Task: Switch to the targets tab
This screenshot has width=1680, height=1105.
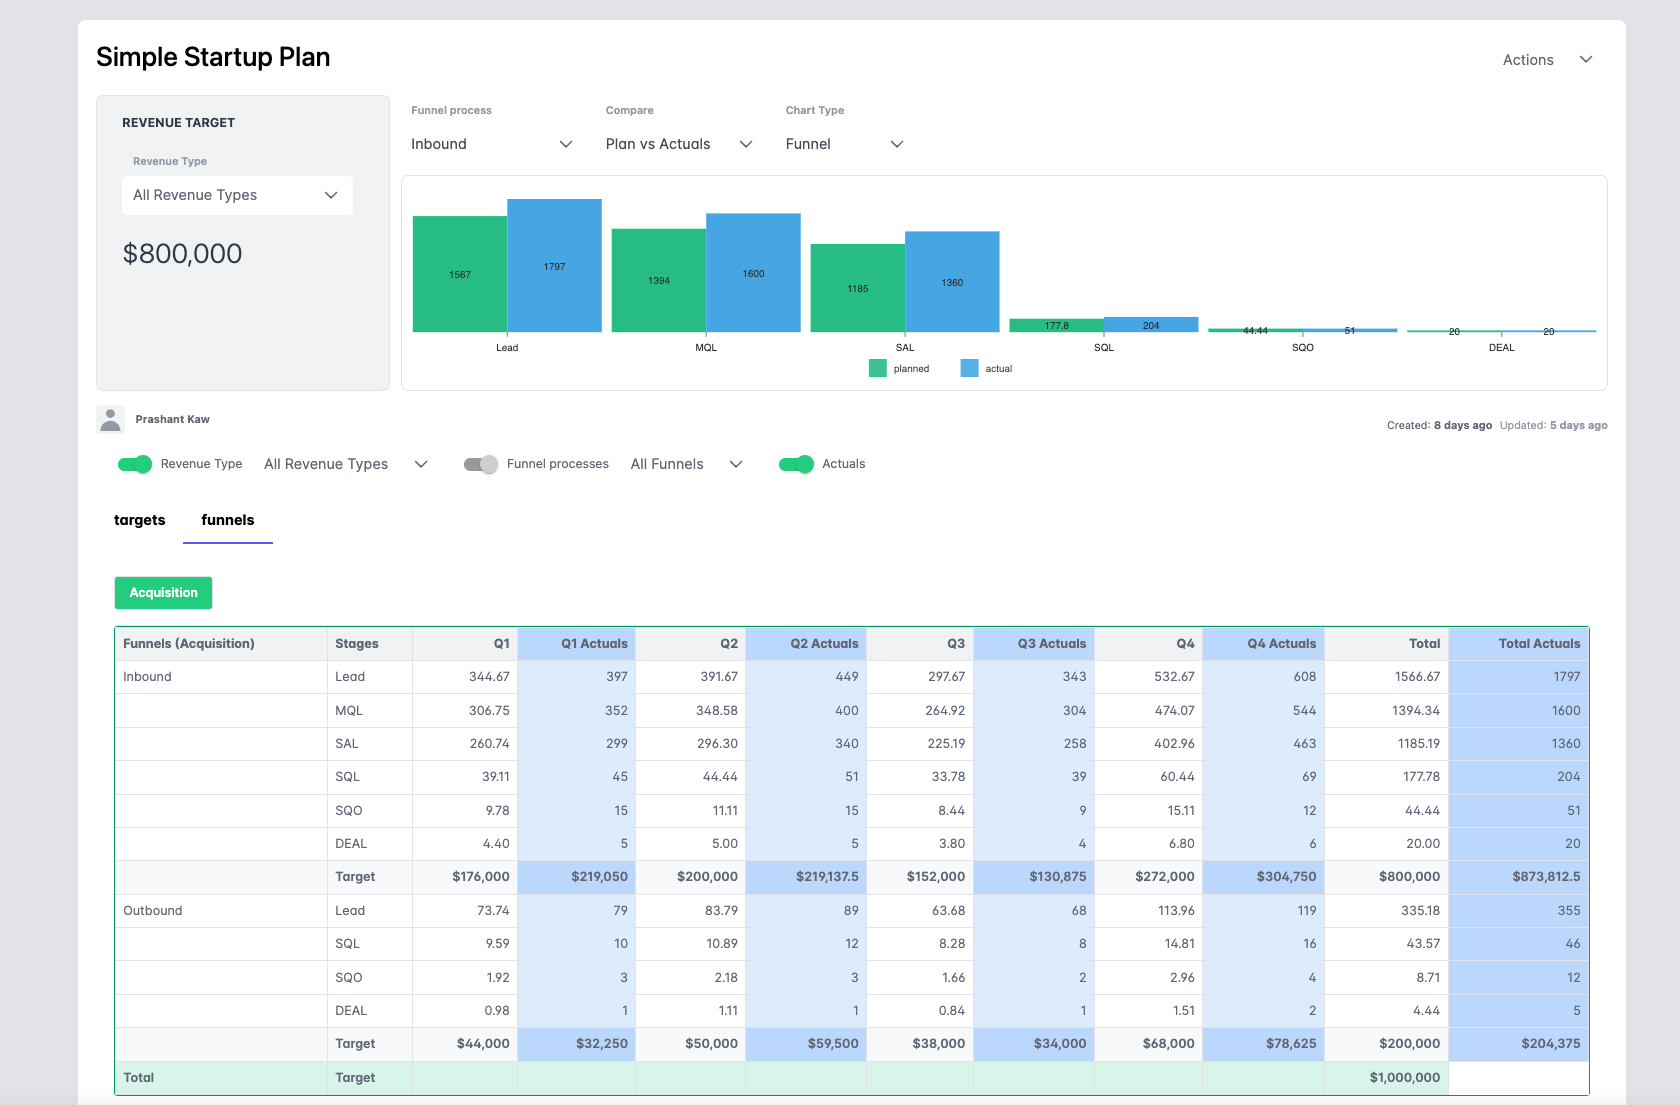Action: pos(140,520)
